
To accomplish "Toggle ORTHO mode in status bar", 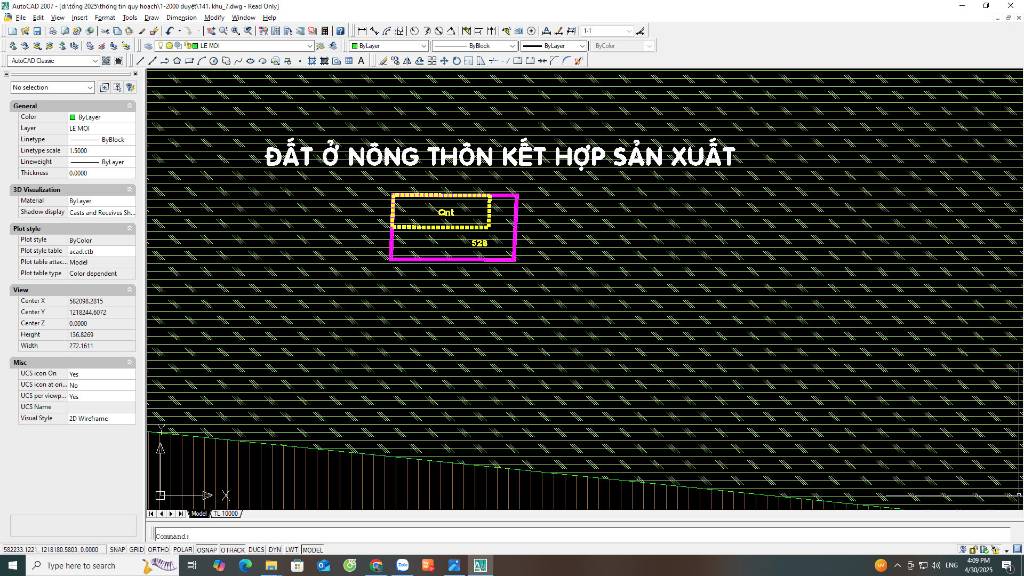I will 159,550.
